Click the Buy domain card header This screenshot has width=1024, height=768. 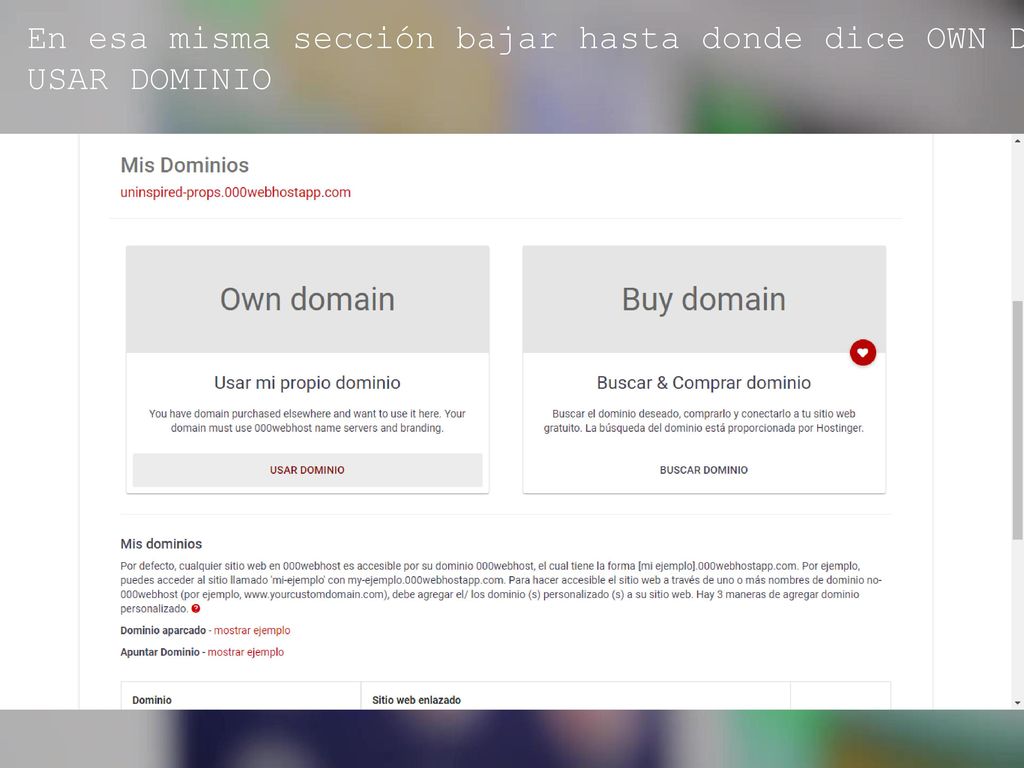pyautogui.click(x=704, y=299)
